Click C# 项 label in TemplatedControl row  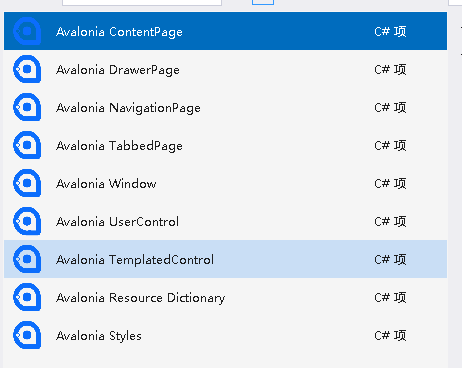(390, 260)
